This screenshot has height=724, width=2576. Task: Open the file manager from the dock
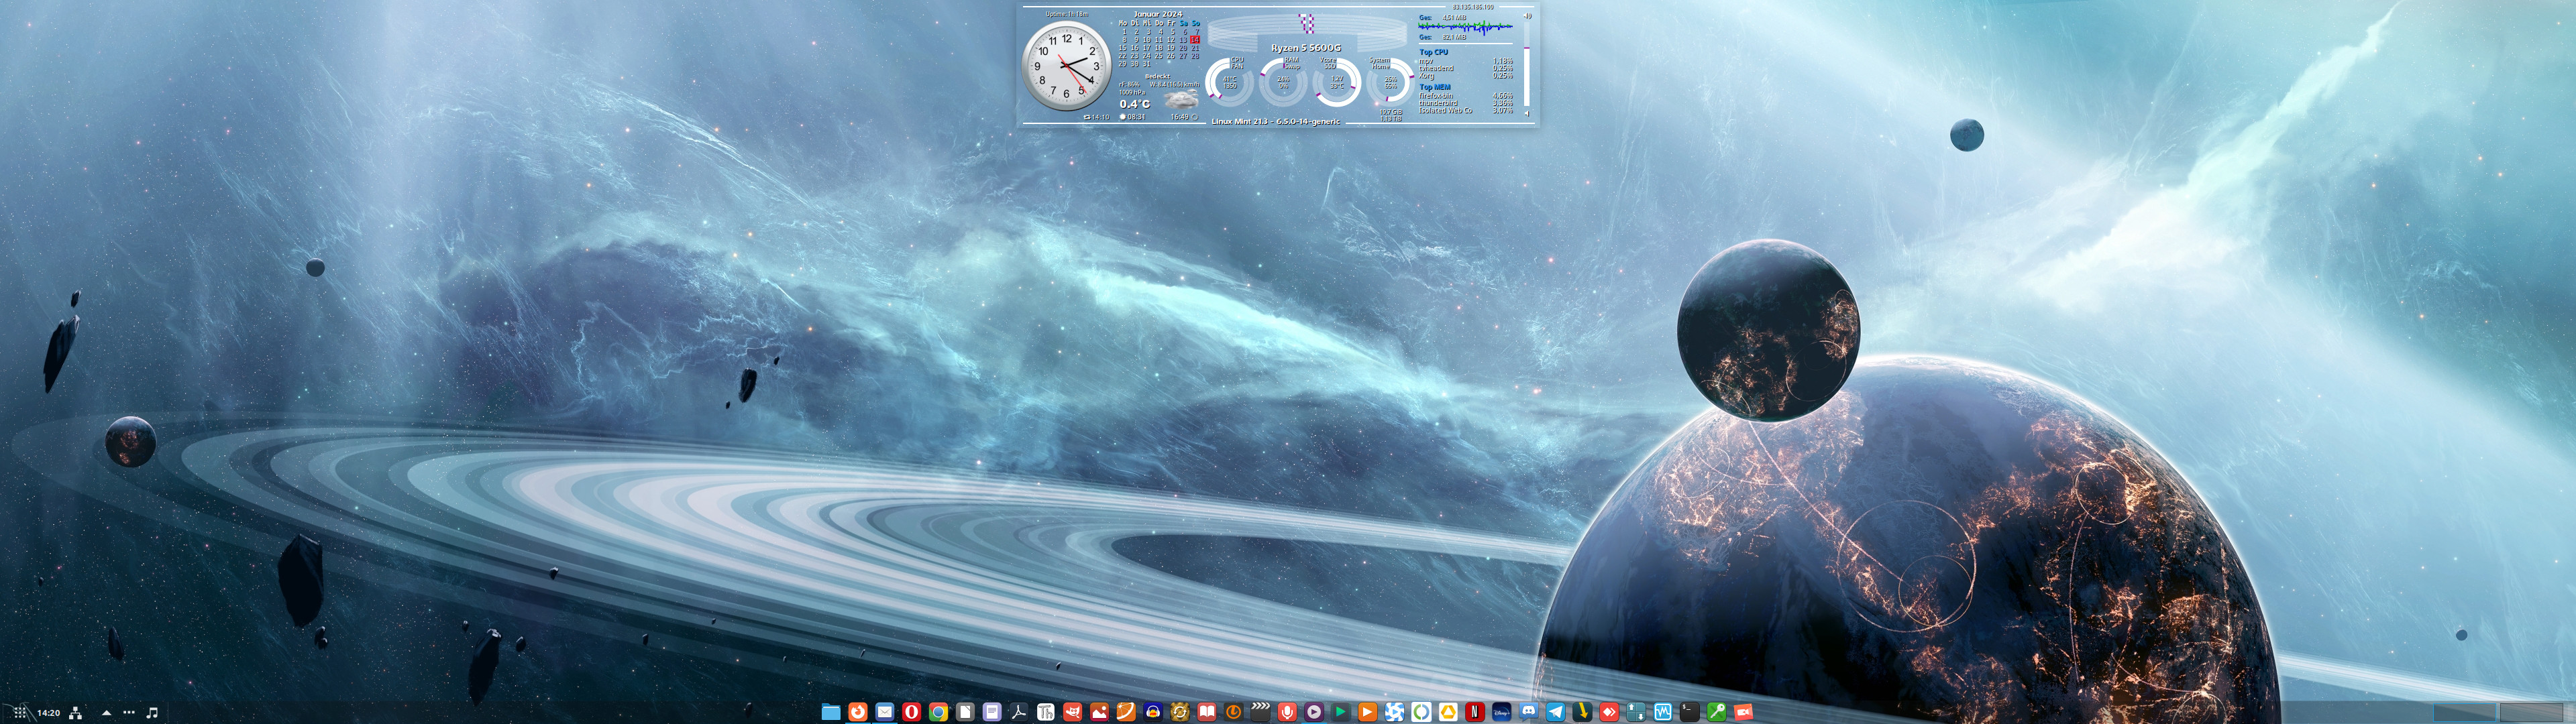[x=830, y=712]
